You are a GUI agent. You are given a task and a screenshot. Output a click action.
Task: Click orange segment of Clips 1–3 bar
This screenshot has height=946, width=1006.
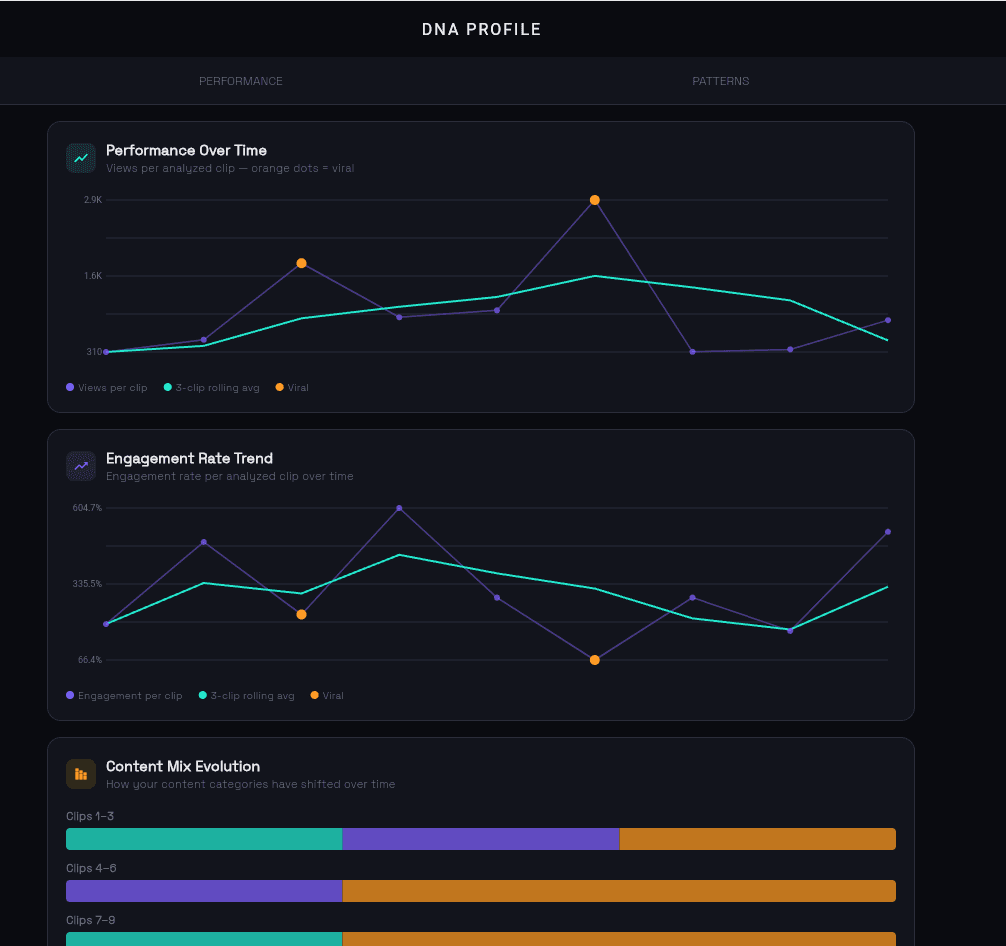pyautogui.click(x=758, y=839)
